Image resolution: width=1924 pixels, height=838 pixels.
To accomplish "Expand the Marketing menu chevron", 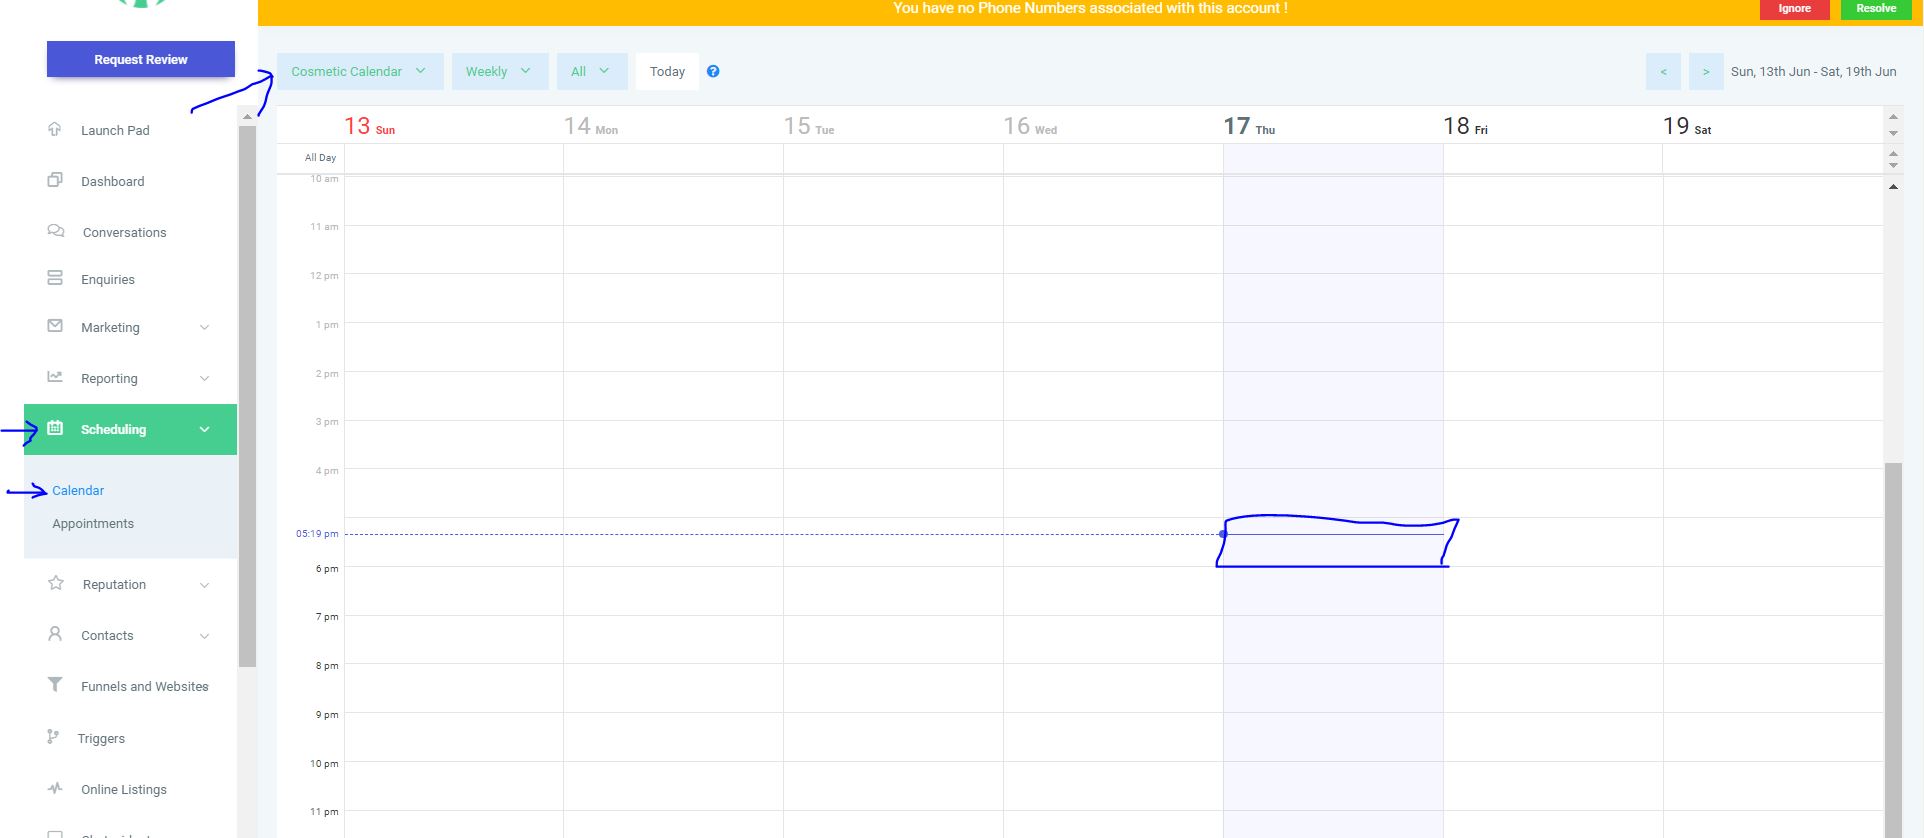I will (x=204, y=327).
